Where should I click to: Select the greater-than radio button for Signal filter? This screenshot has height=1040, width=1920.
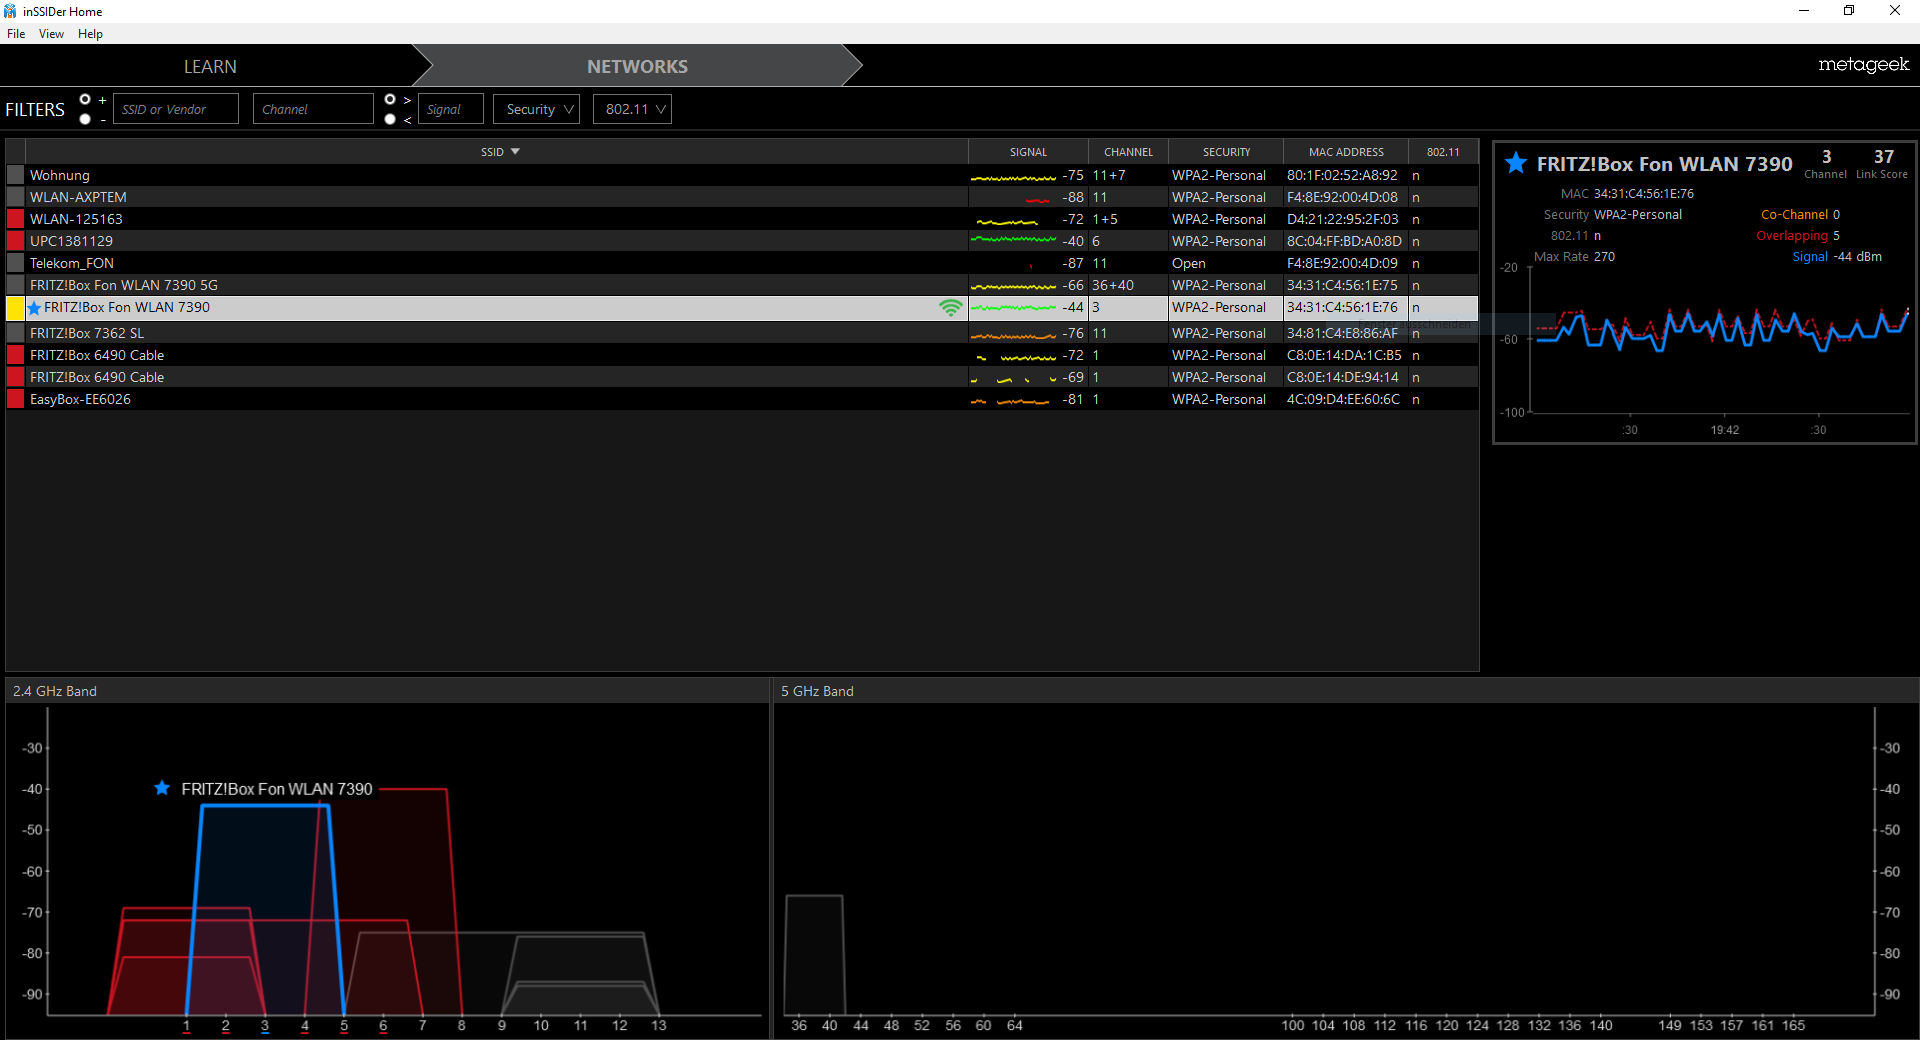(390, 99)
